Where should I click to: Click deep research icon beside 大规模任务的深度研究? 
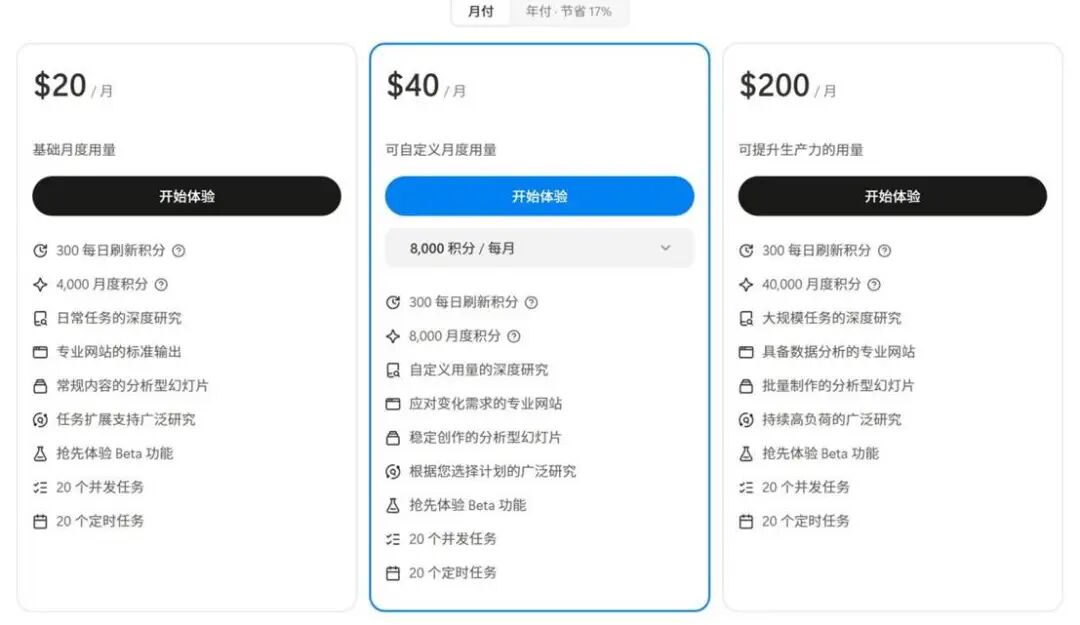point(746,318)
